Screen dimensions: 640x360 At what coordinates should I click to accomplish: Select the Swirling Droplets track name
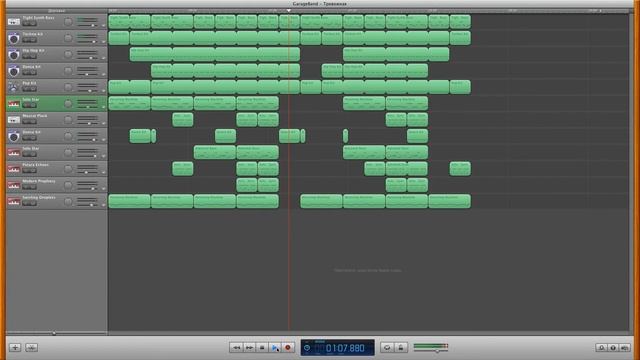[x=39, y=198]
